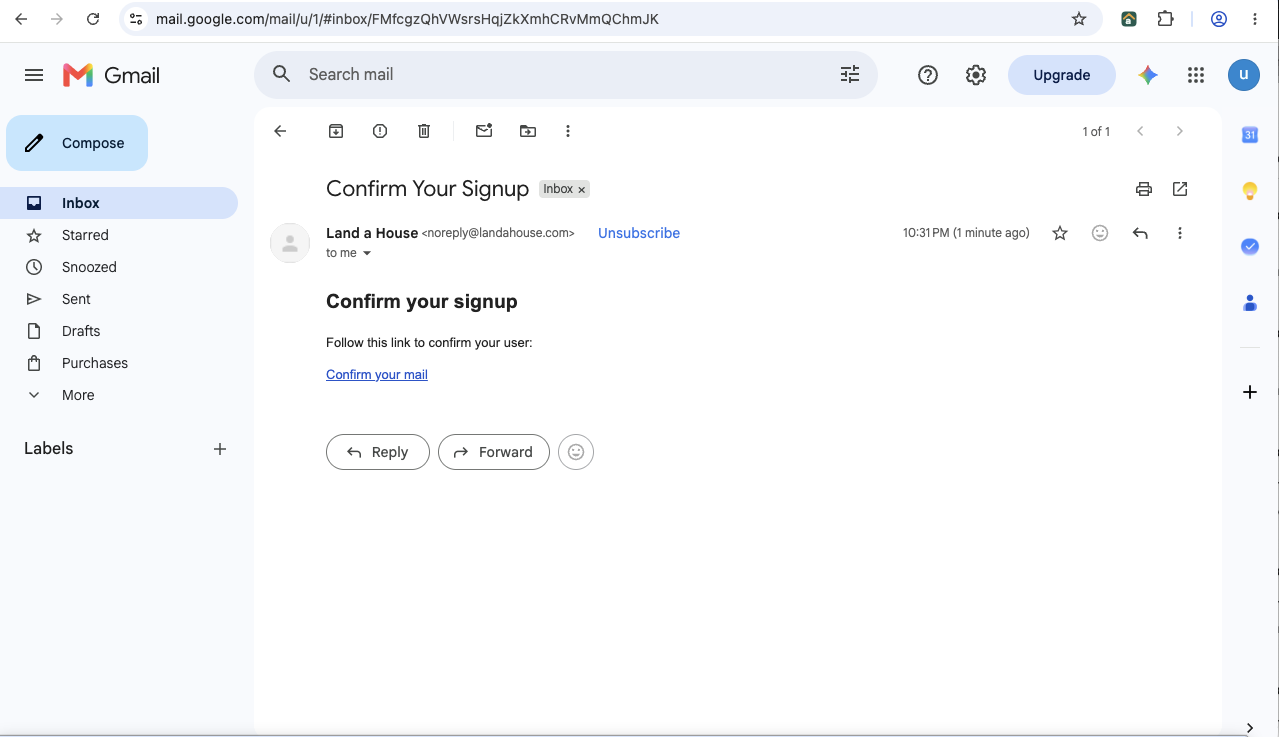Open toolbar More options three-dot menu
The height and width of the screenshot is (737, 1279).
(x=568, y=131)
